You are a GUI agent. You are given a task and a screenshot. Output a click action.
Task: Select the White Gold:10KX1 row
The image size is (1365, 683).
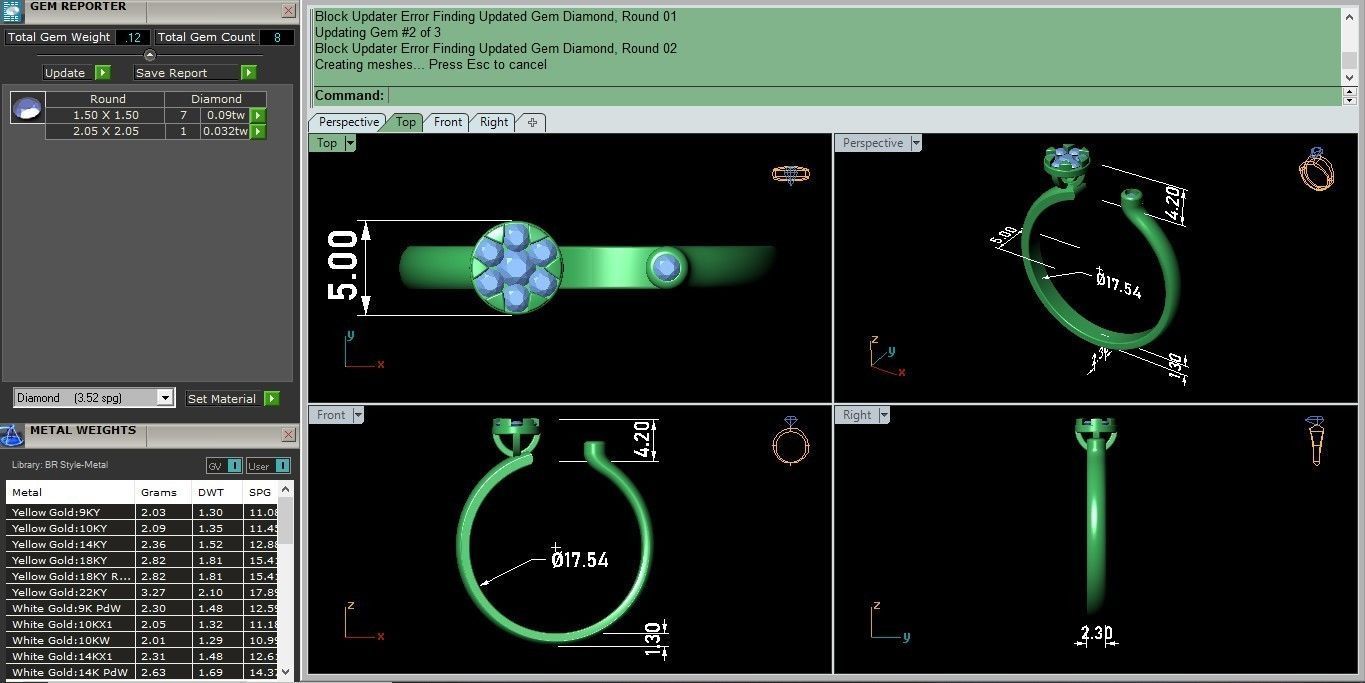pos(142,624)
